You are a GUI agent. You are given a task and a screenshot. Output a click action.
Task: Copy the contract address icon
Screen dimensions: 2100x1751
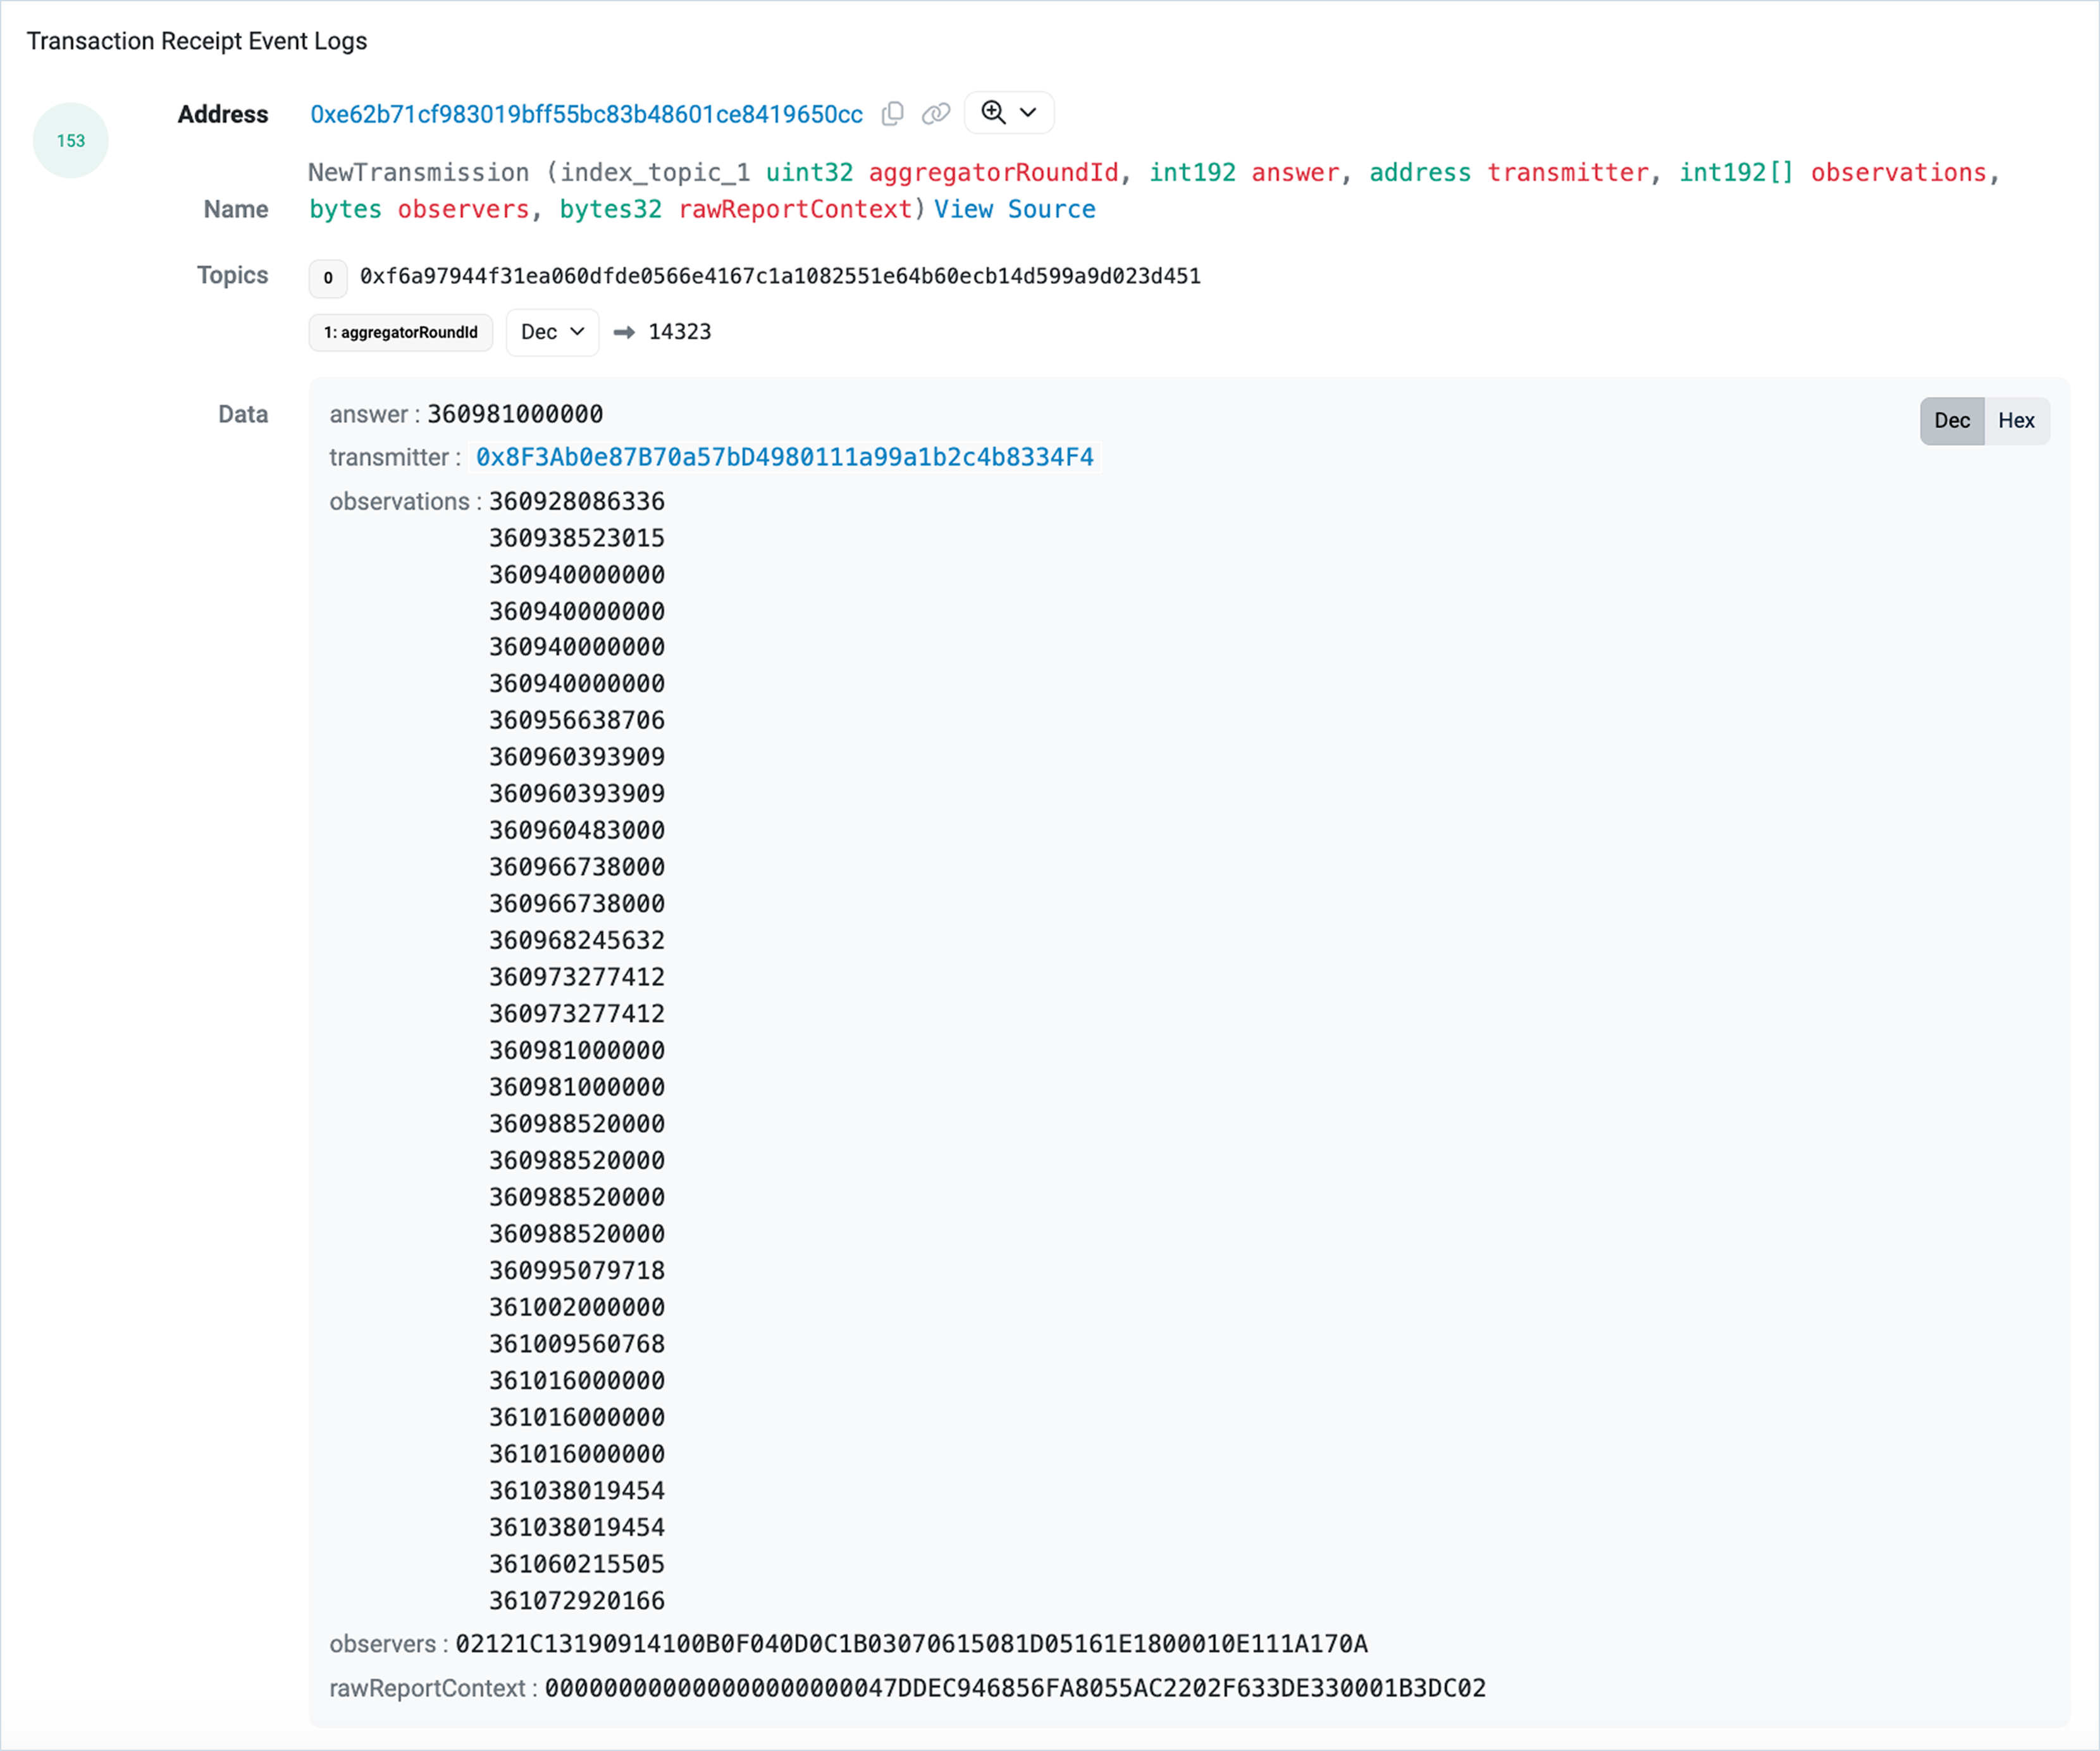pyautogui.click(x=892, y=114)
